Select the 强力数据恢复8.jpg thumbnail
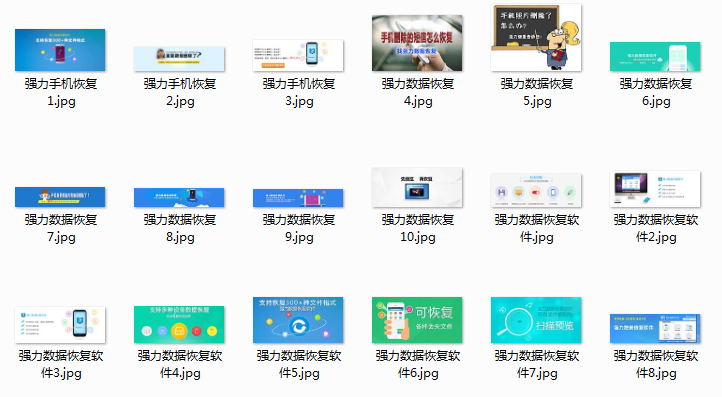722x397 pixels. 179,197
